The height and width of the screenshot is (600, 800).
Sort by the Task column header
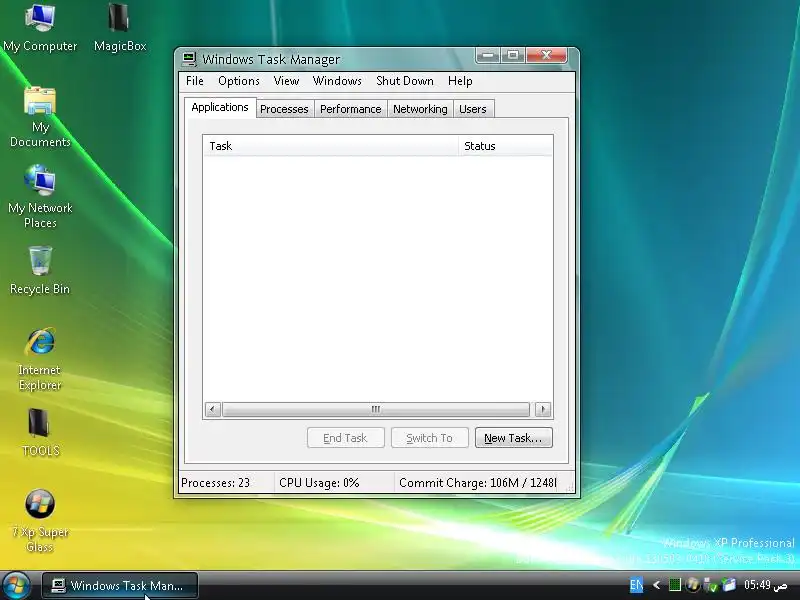point(331,146)
